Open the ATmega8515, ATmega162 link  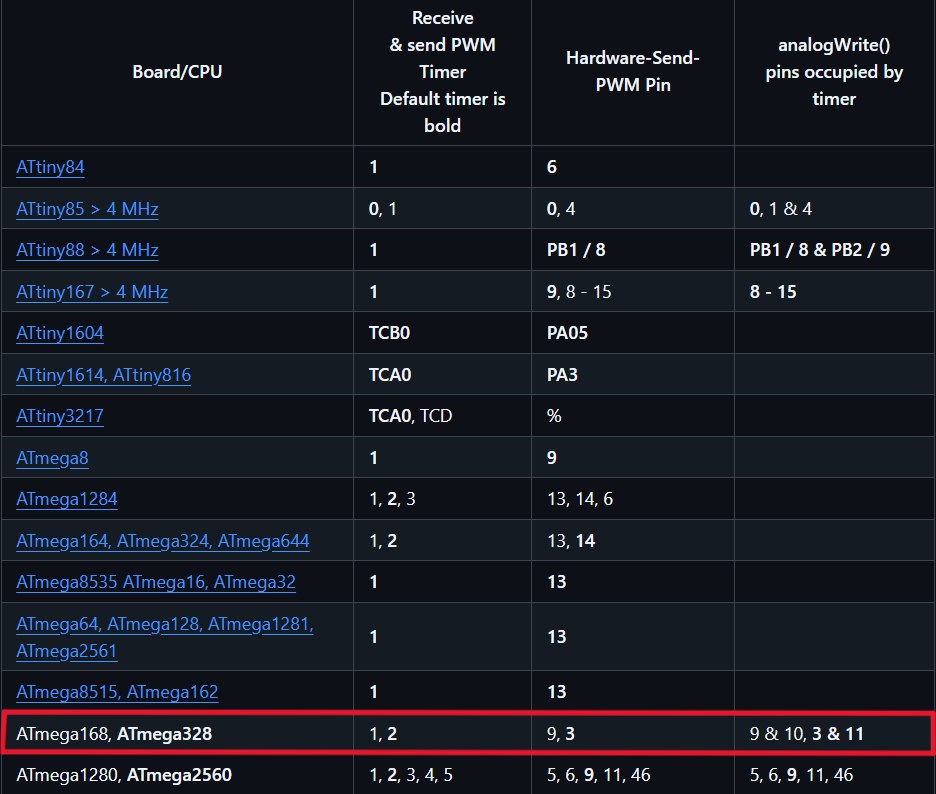coord(117,692)
